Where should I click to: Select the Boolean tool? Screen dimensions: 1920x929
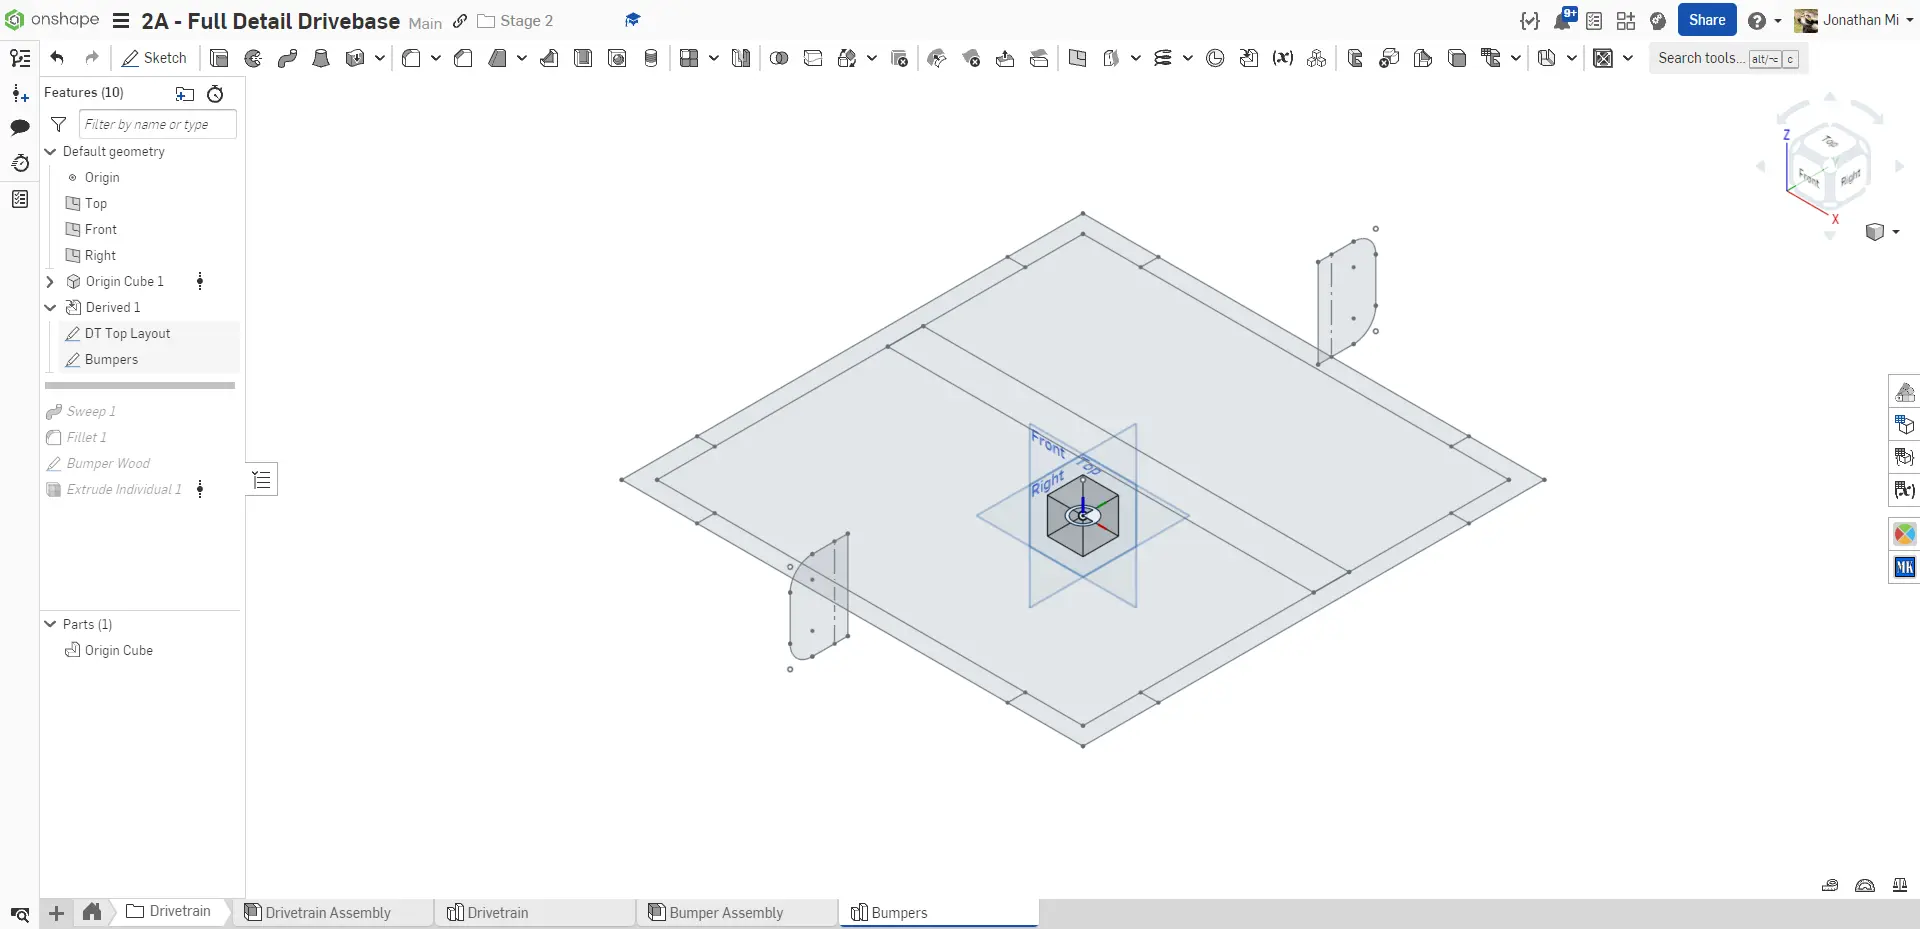779,58
